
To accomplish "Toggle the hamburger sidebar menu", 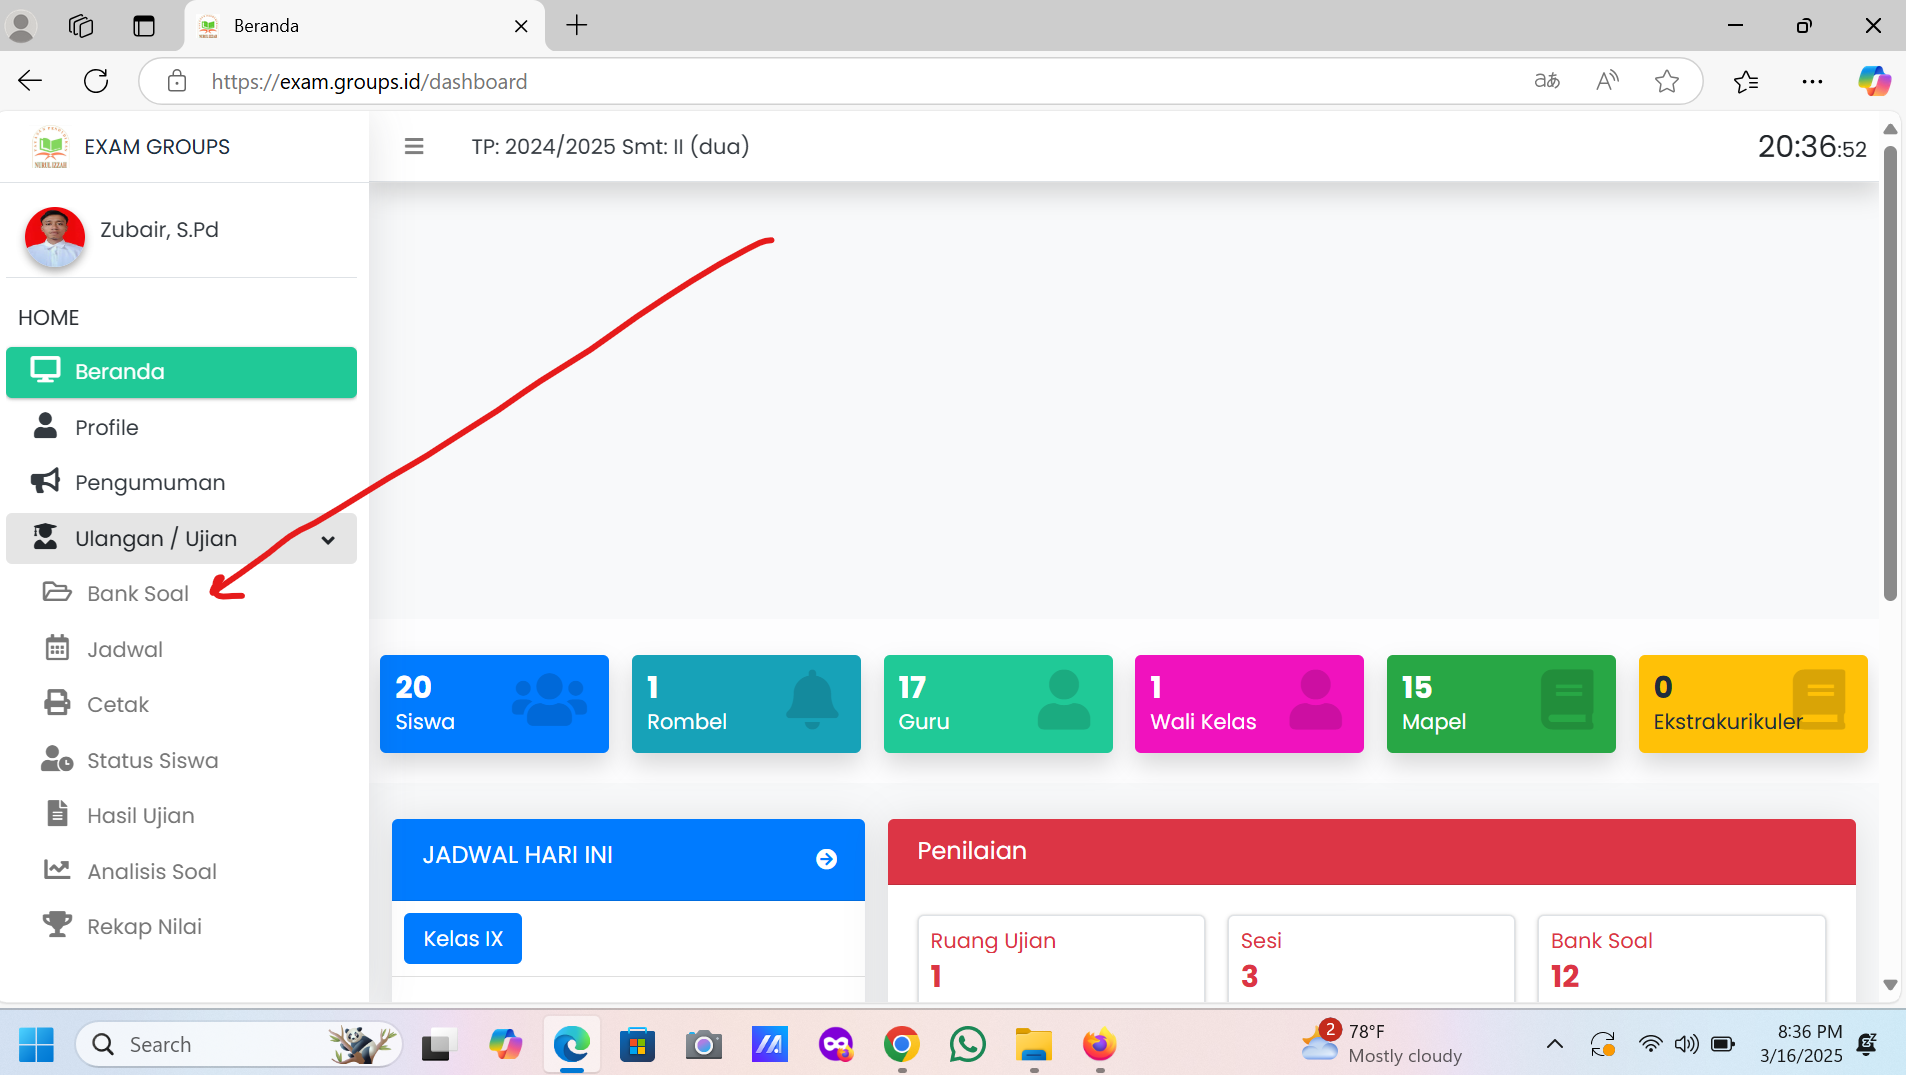I will [414, 147].
